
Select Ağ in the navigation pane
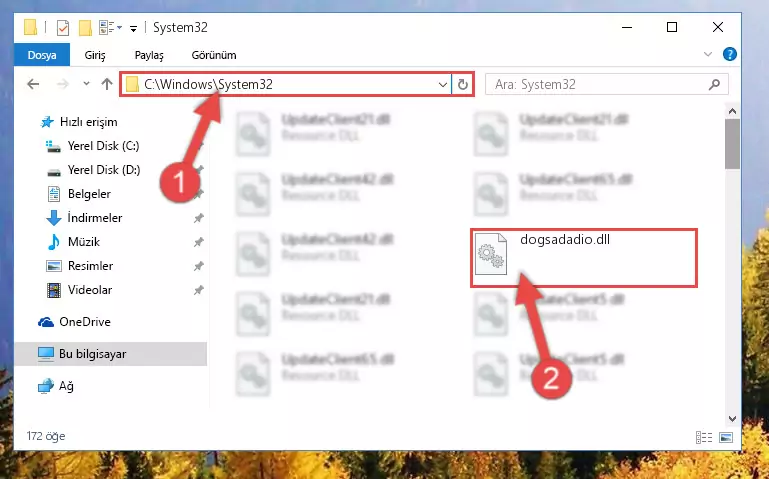coord(56,386)
